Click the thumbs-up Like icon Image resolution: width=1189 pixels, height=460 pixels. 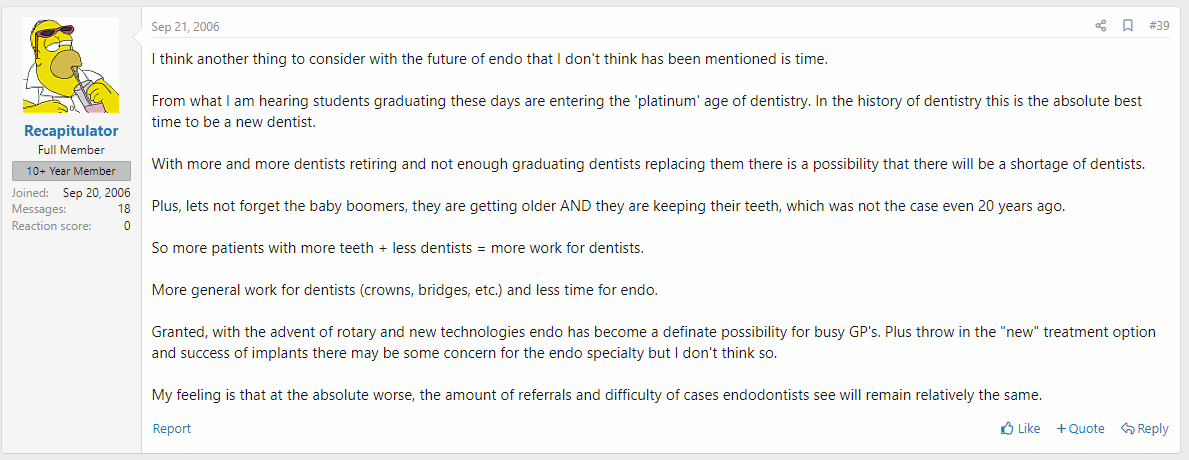(x=1007, y=429)
